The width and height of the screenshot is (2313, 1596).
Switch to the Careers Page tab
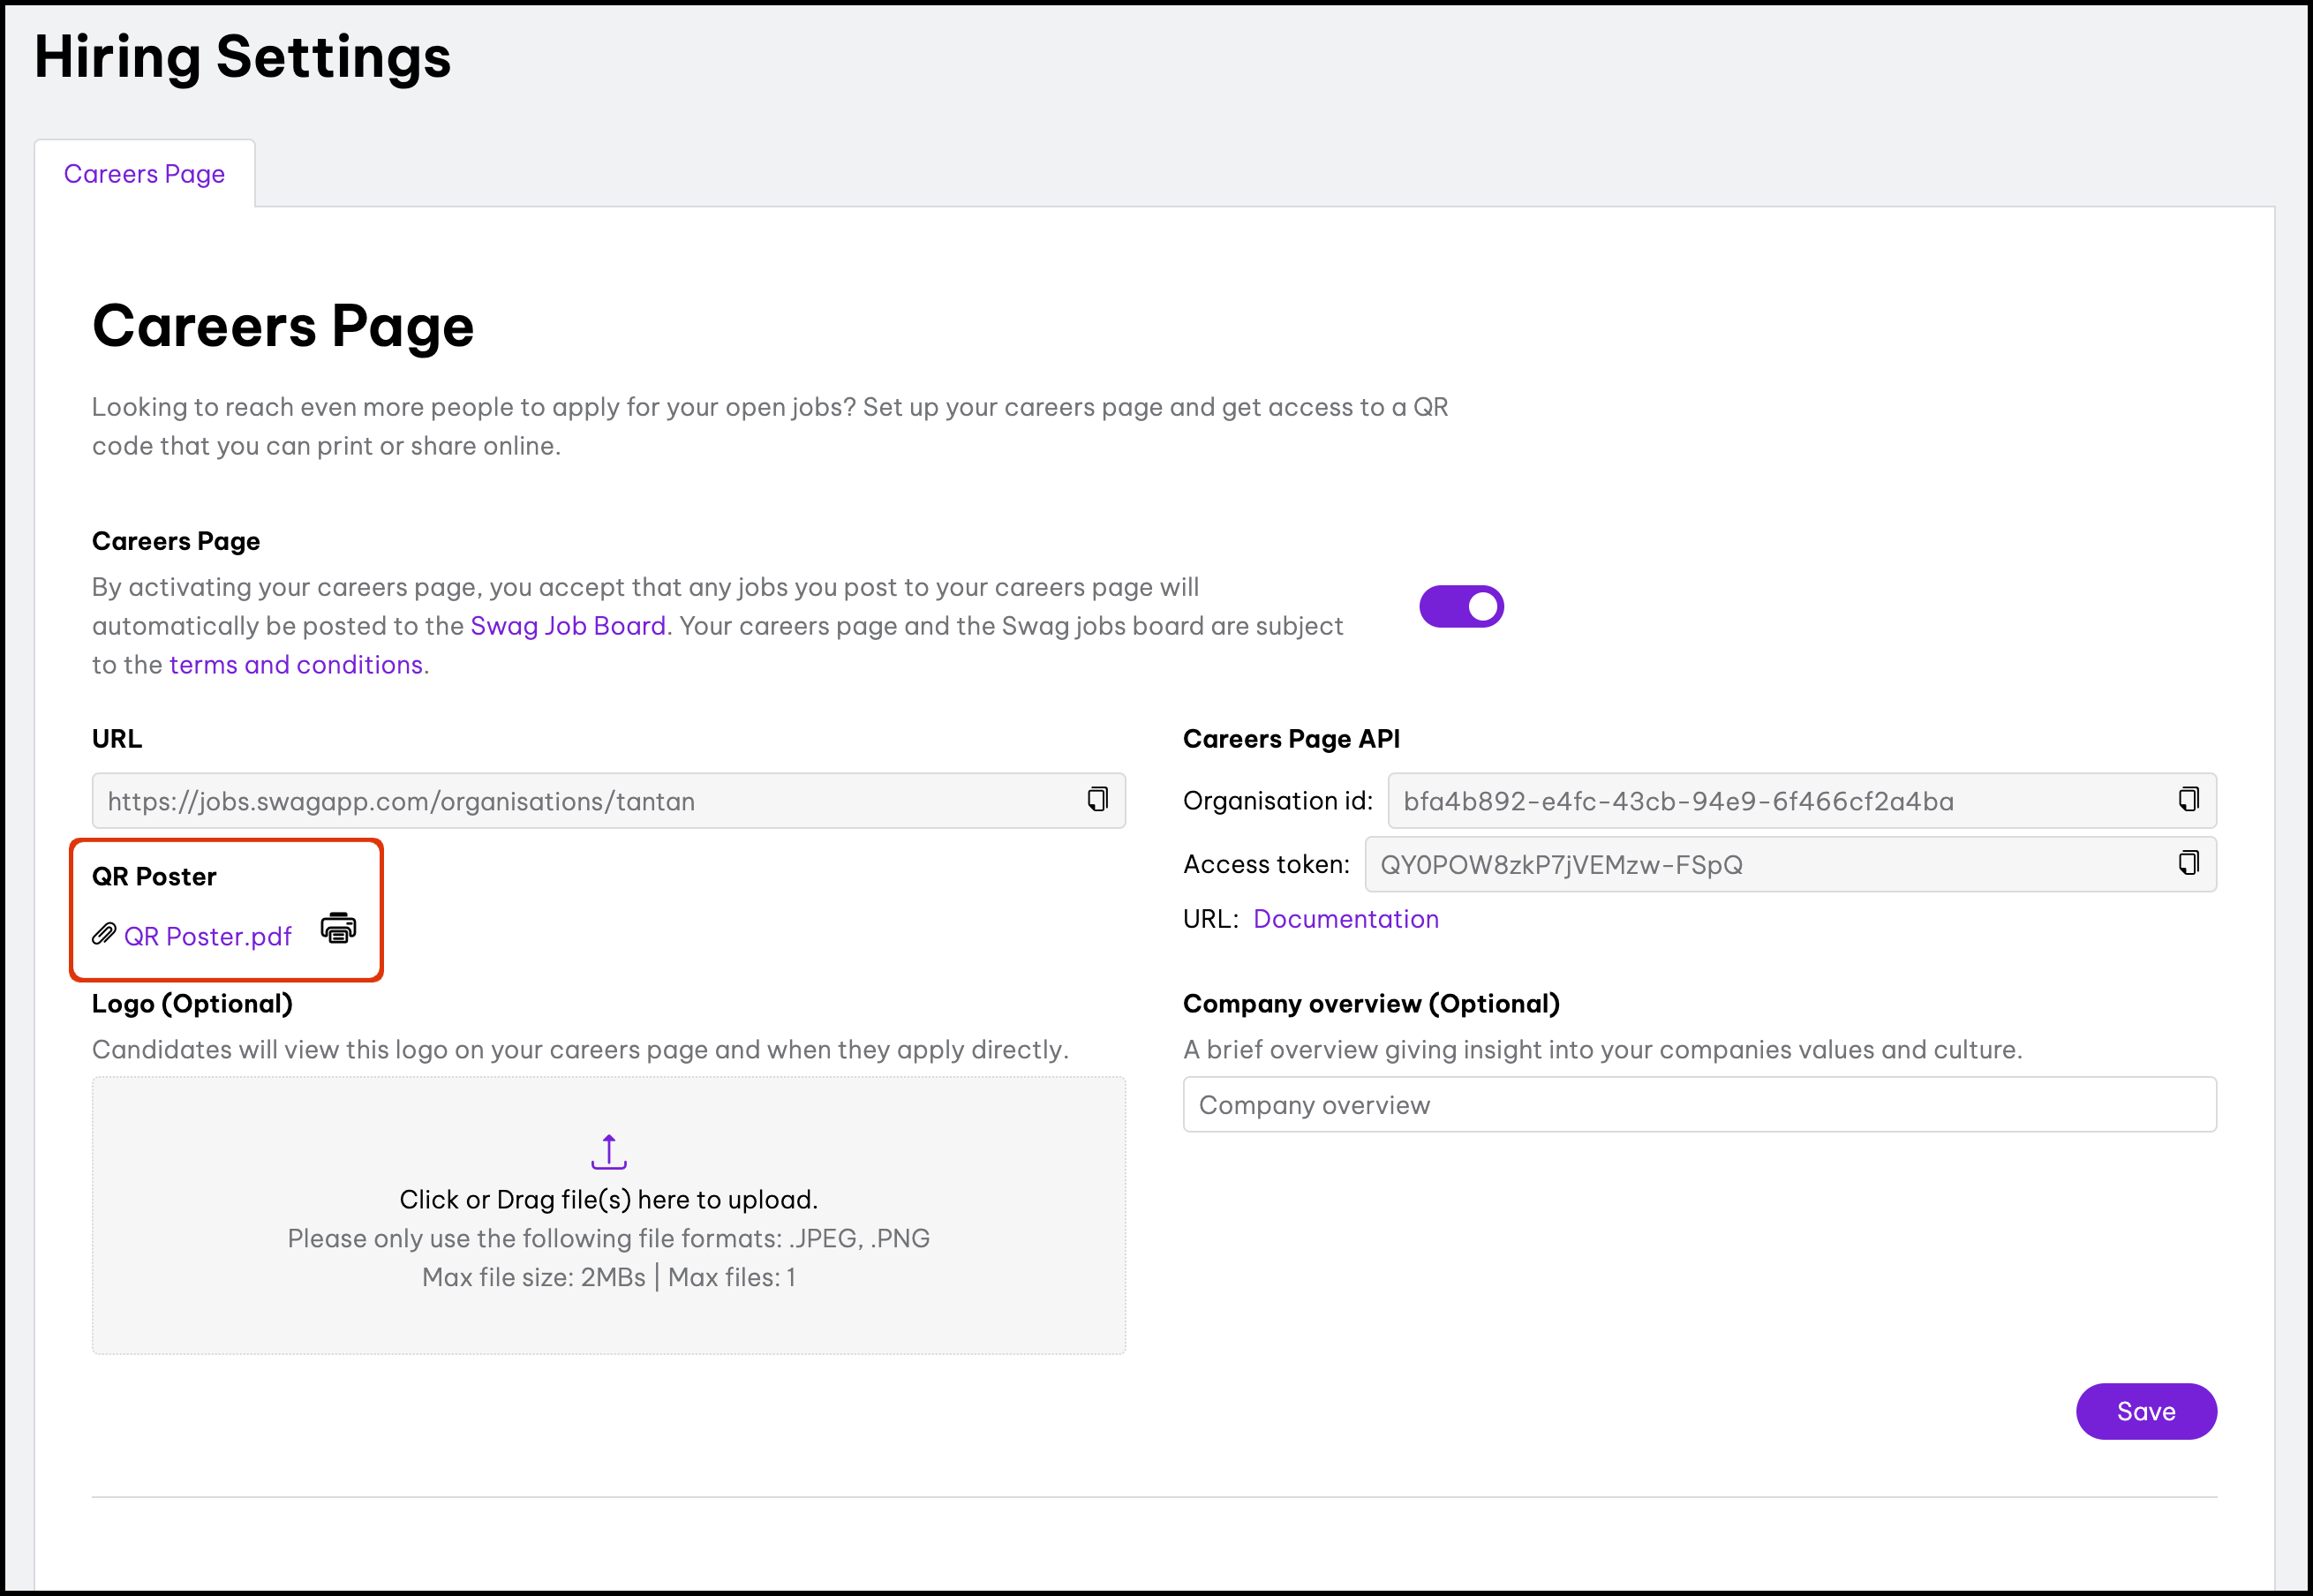144,174
